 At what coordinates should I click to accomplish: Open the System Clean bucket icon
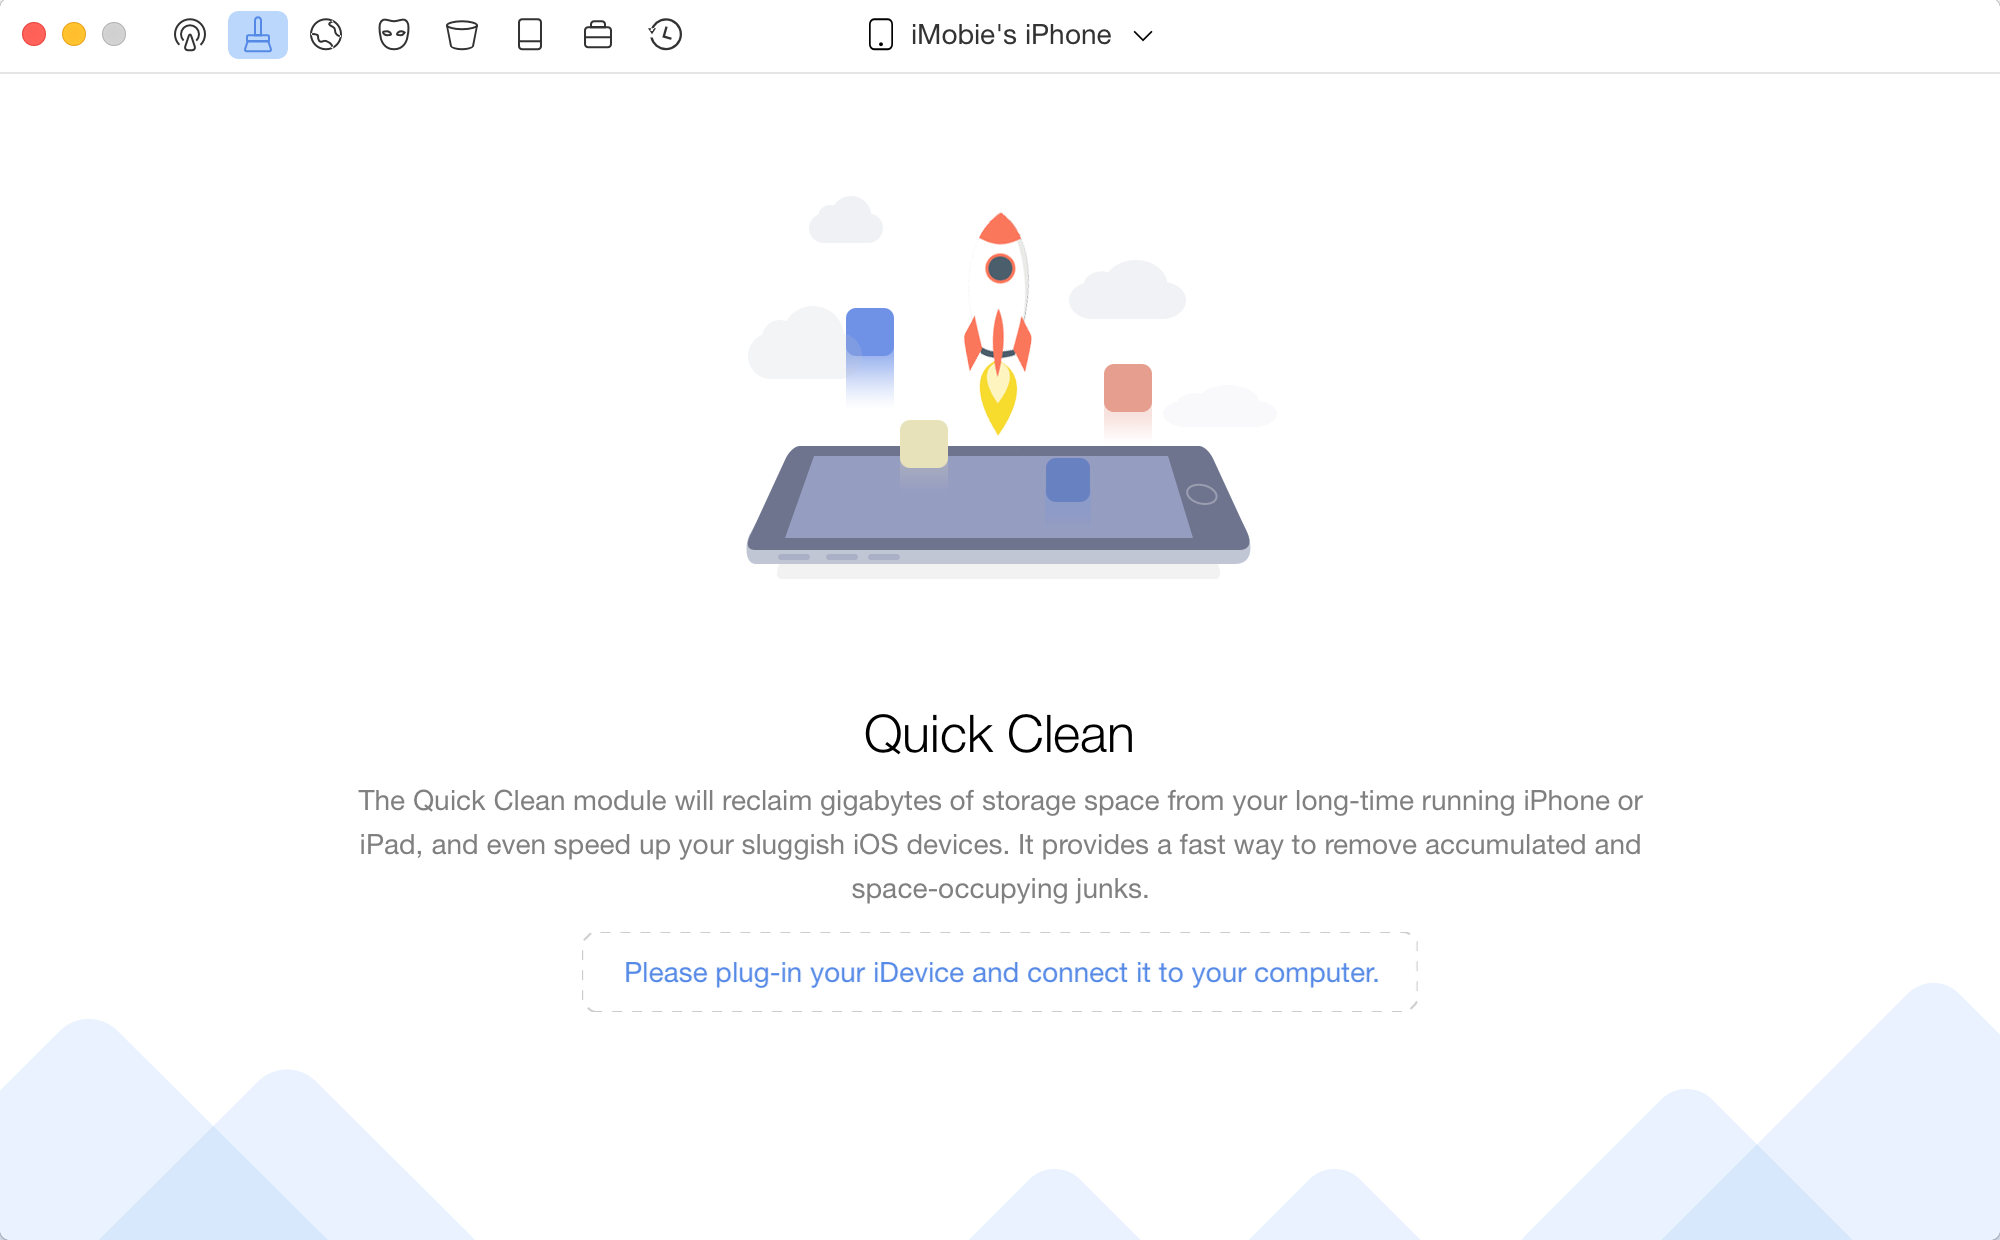(x=462, y=35)
